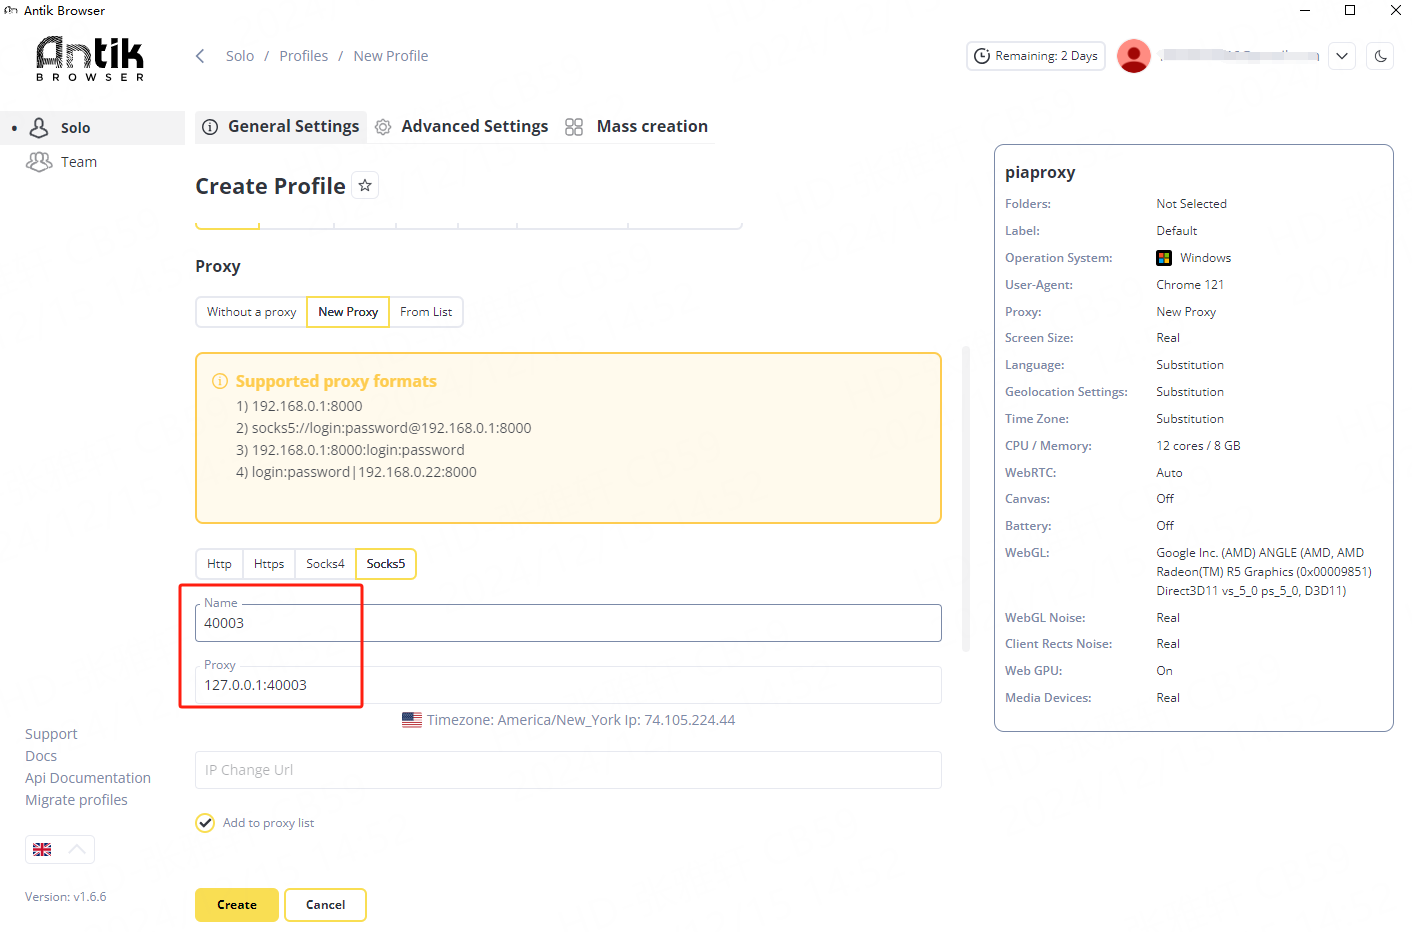Toggle dark mode with the moon icon
This screenshot has width=1412, height=932.
tap(1380, 56)
